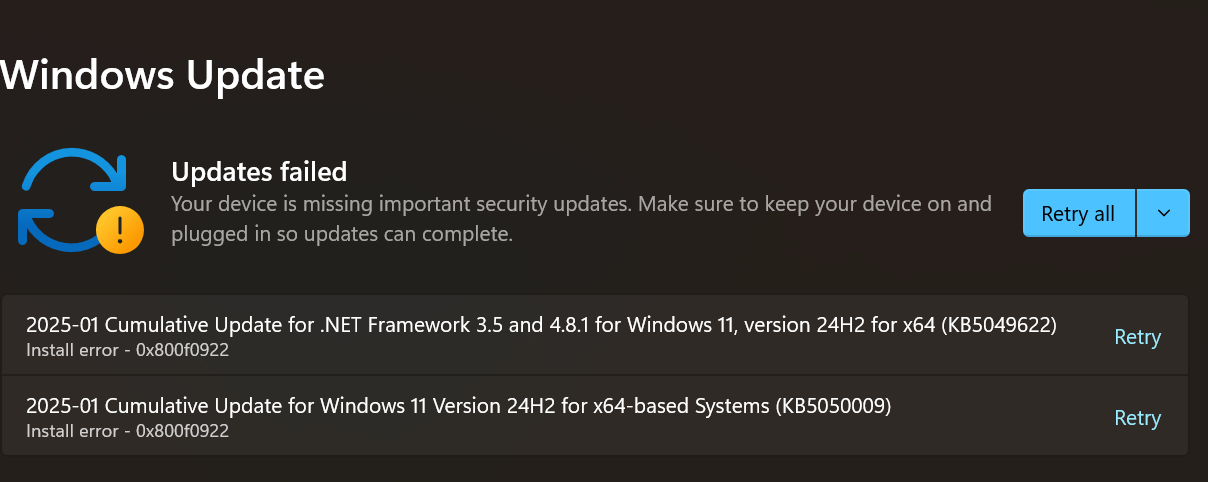Retry the .NET Framework KB5049622 update
The image size is (1208, 482).
[1137, 337]
